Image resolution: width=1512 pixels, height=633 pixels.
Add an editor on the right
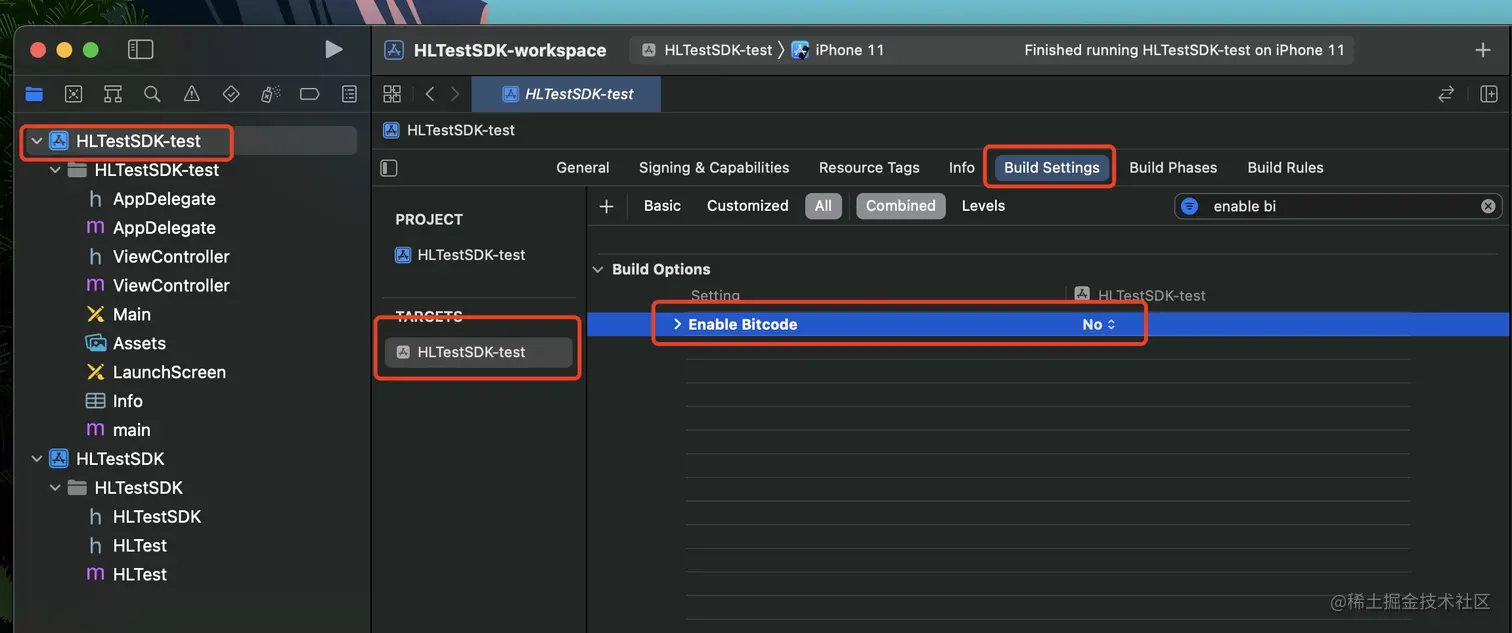tap(1489, 94)
